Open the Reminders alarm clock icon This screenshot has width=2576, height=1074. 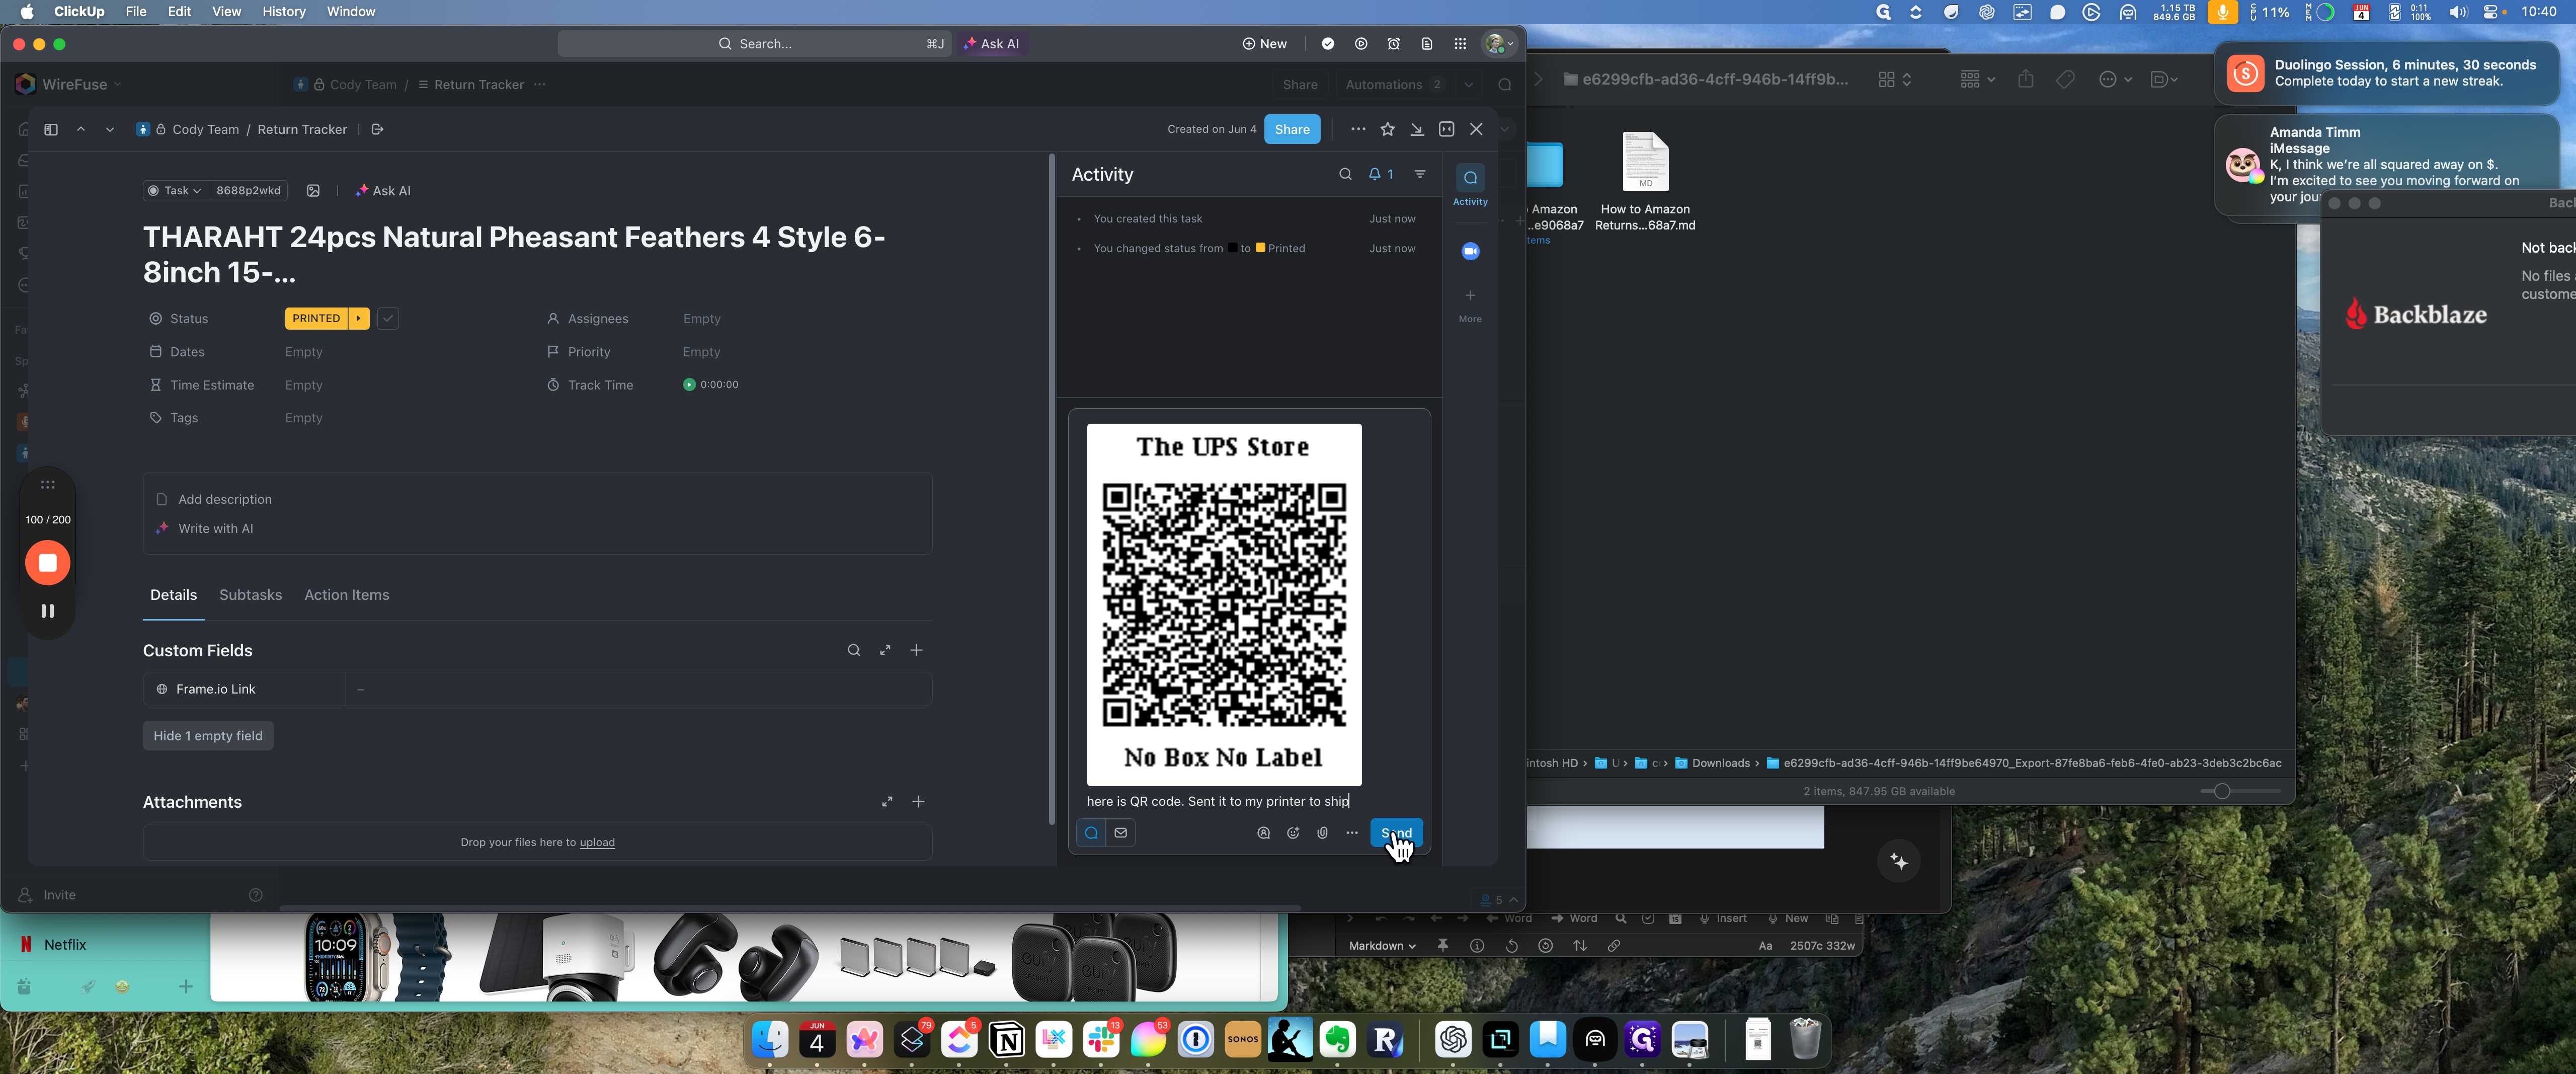(1394, 43)
